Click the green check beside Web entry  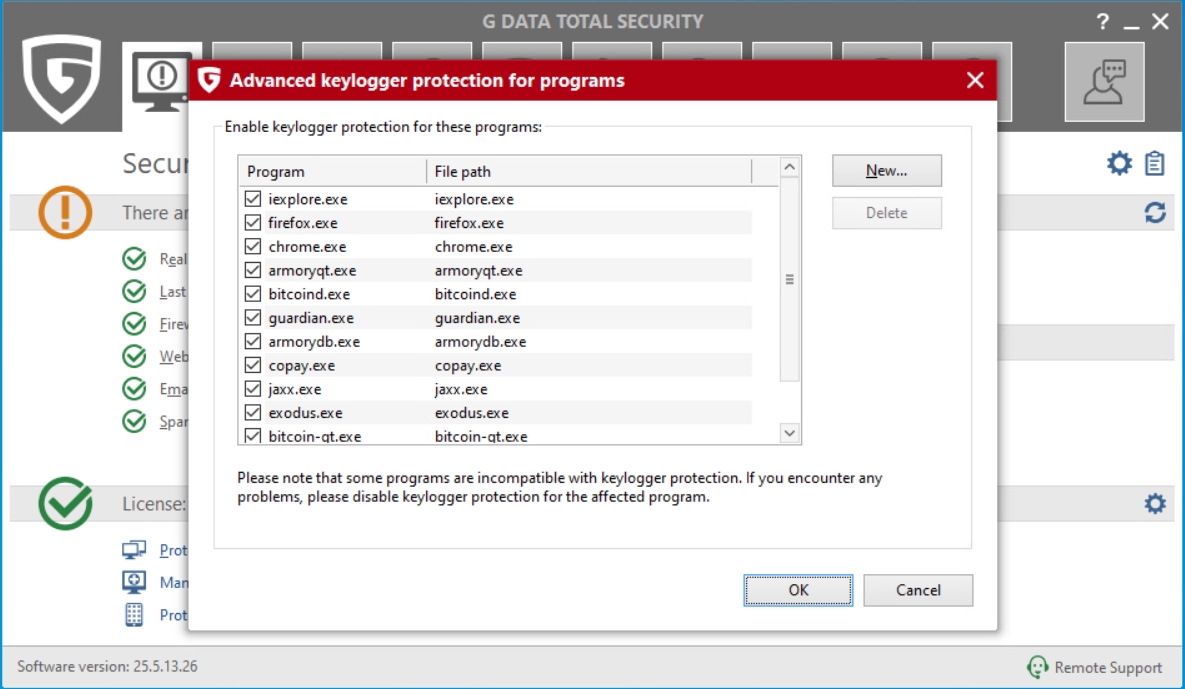134,356
